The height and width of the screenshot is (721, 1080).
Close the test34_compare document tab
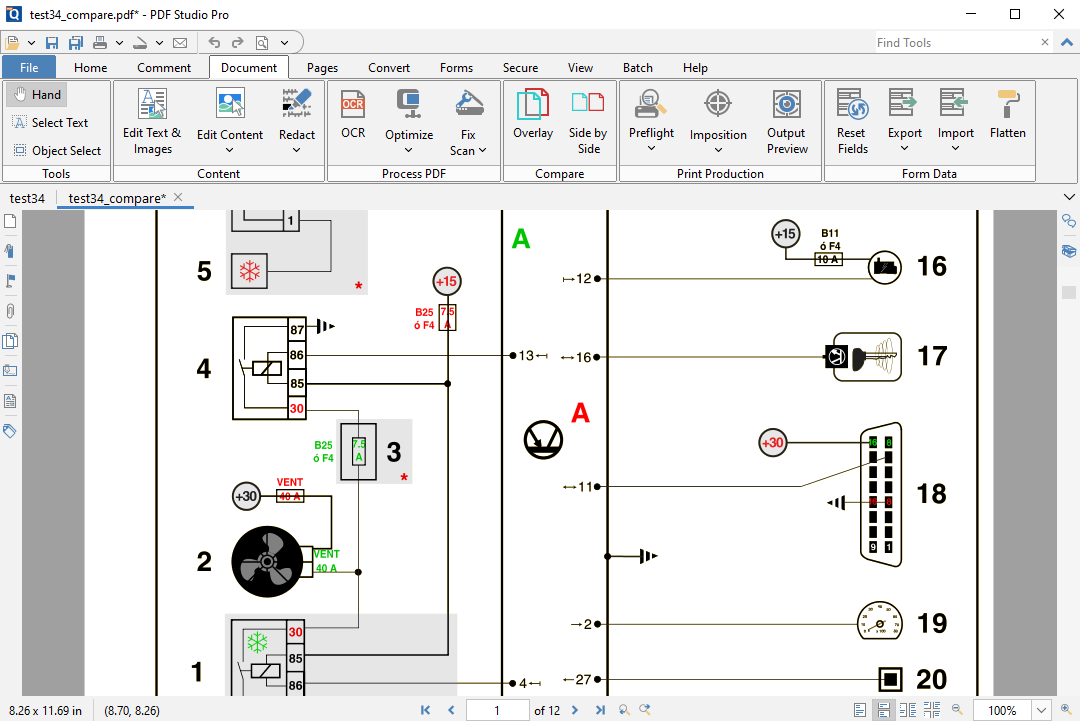[178, 197]
